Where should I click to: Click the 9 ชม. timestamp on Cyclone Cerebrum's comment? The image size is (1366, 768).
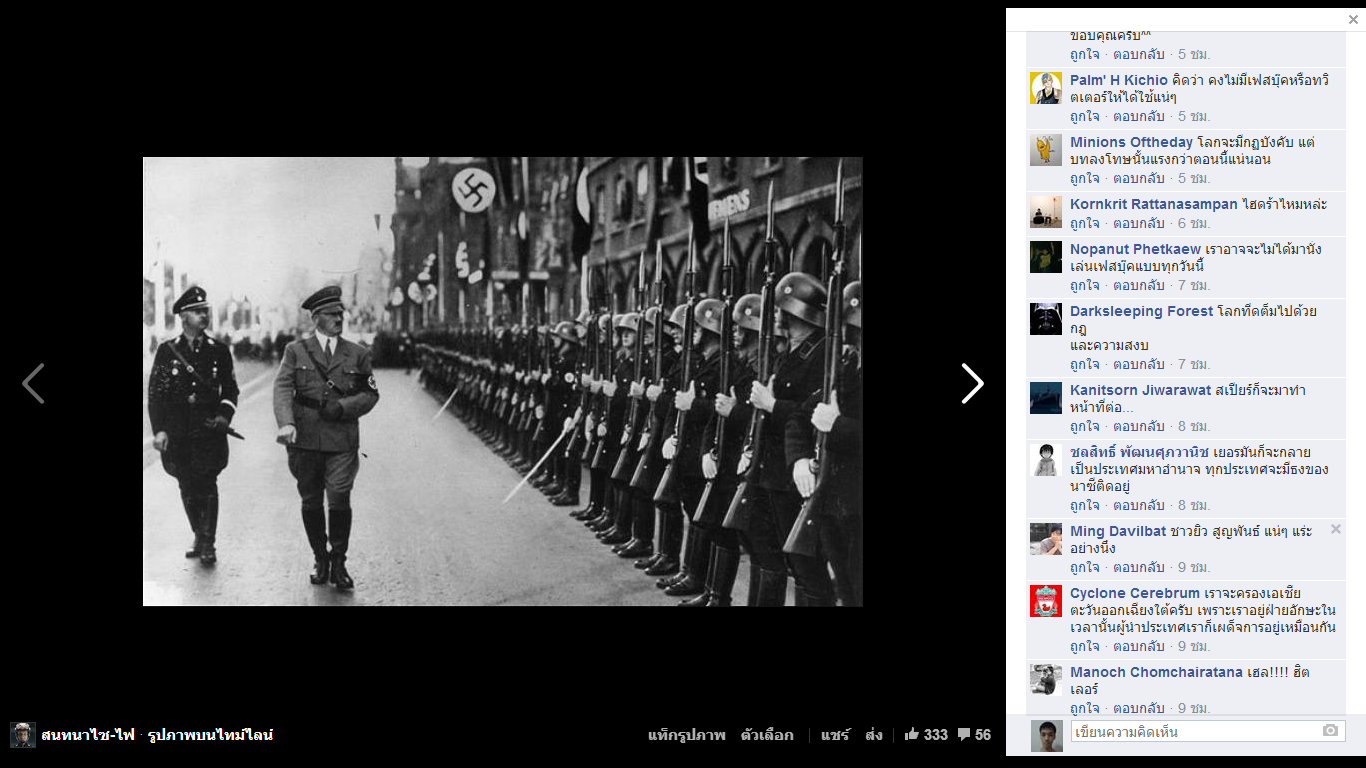tap(1194, 646)
